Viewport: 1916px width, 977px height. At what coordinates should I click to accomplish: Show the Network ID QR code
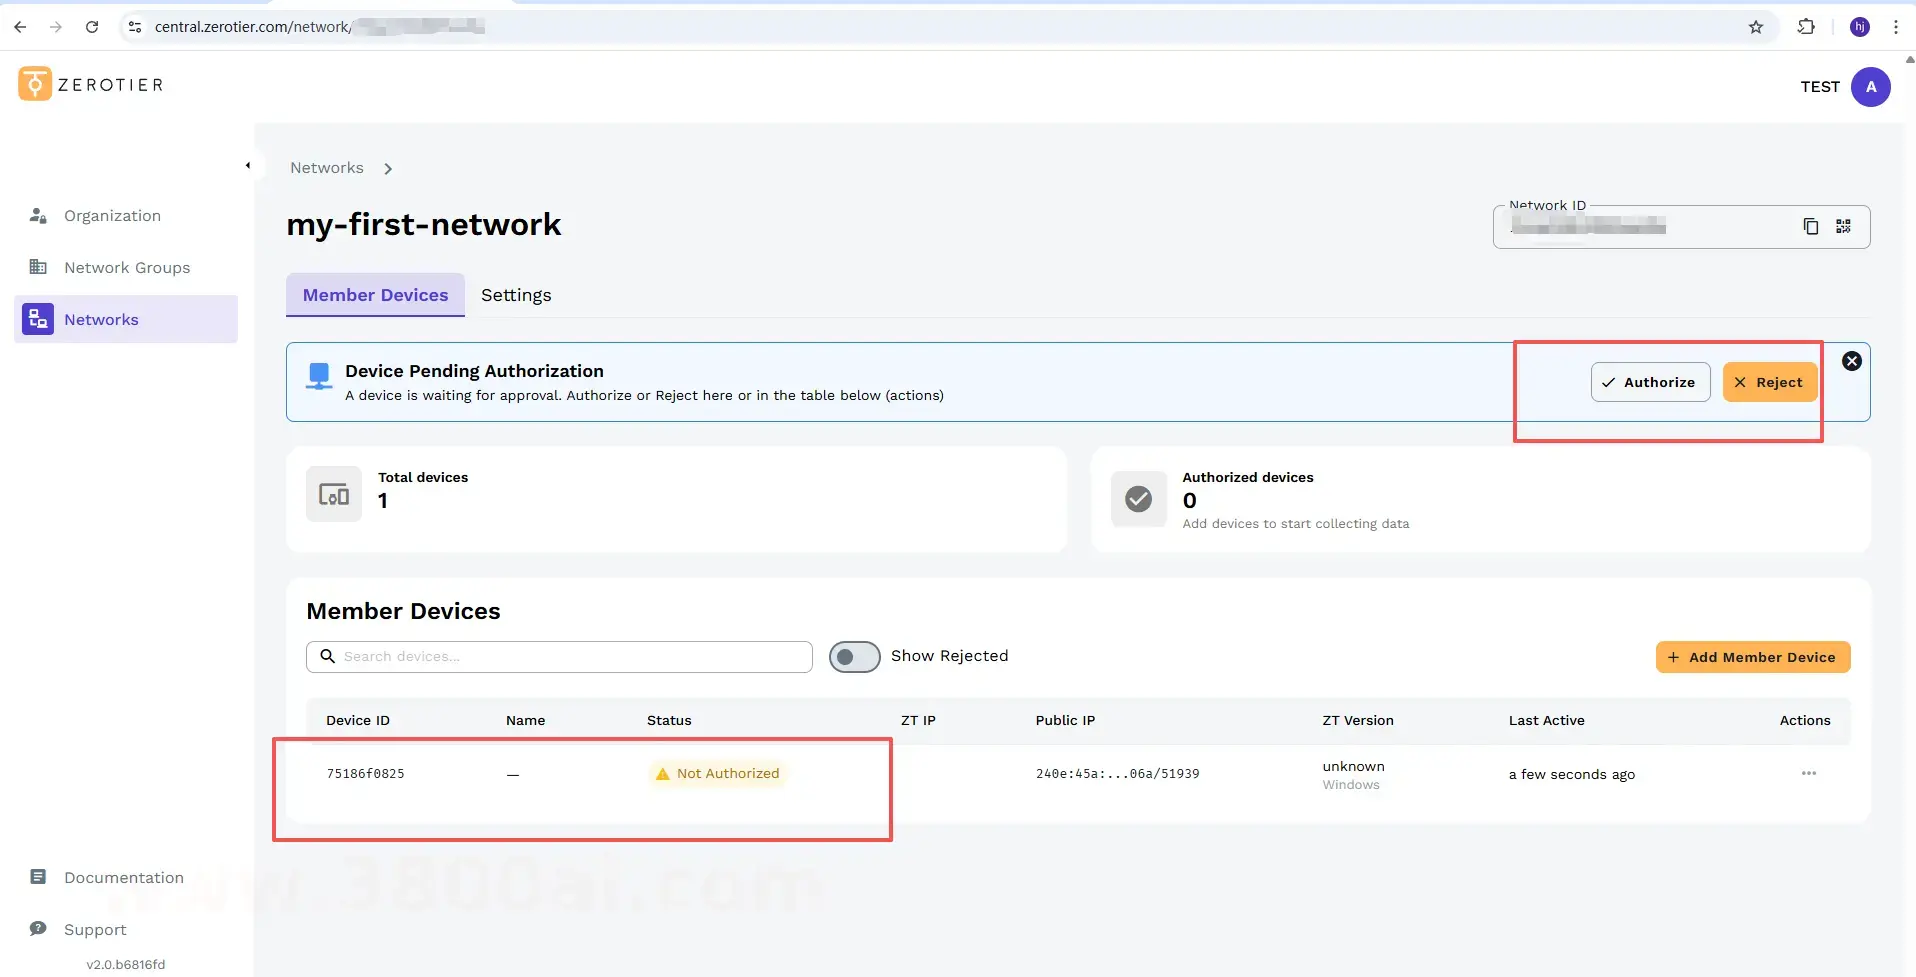pos(1843,227)
